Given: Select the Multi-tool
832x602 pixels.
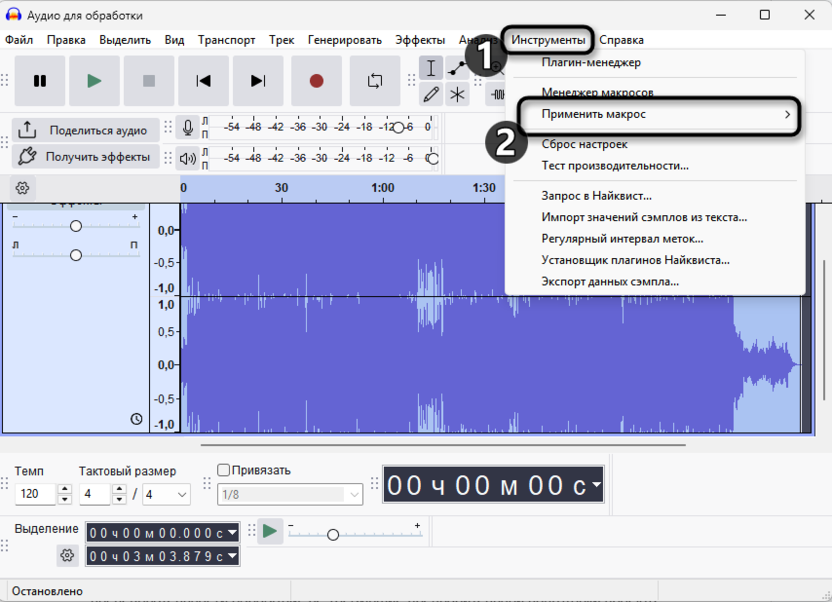Looking at the screenshot, I should pos(456,95).
